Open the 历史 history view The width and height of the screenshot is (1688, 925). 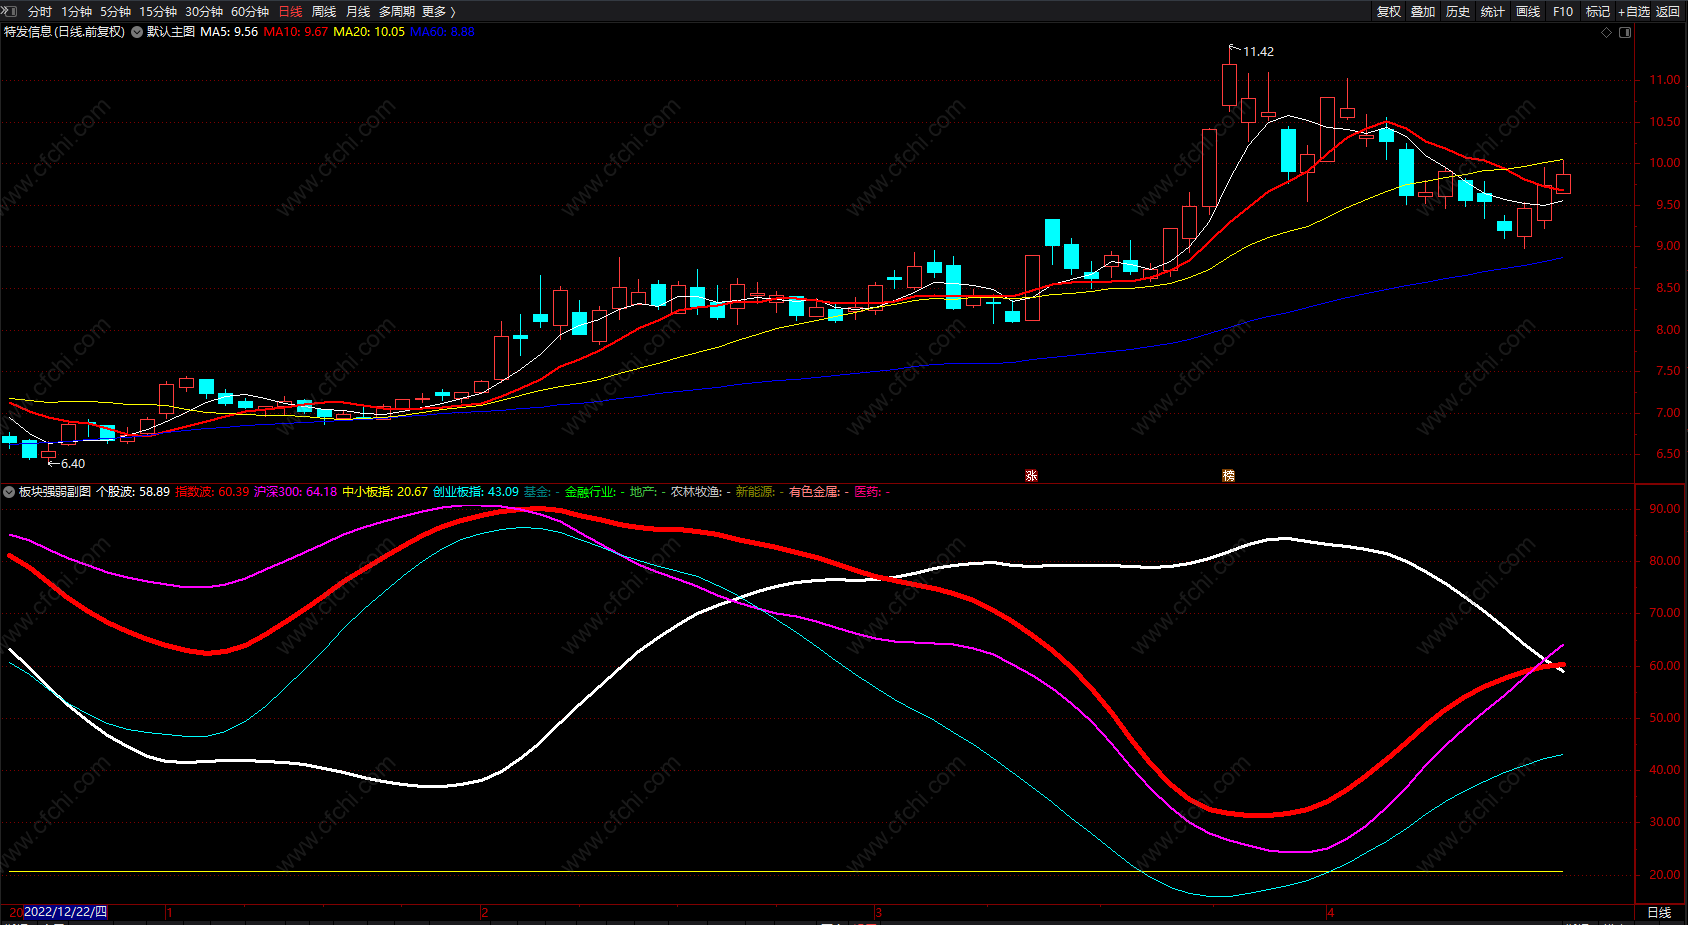click(1458, 12)
